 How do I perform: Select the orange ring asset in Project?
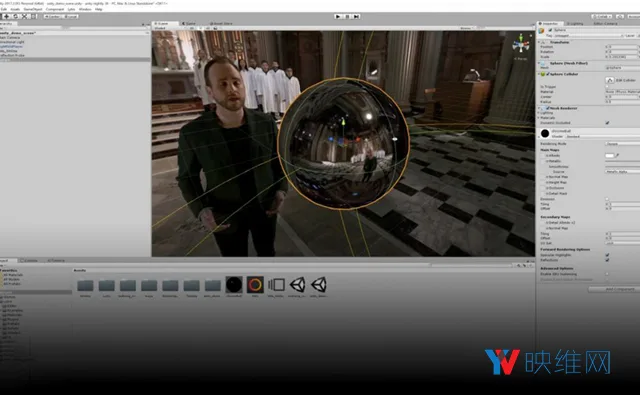[255, 285]
